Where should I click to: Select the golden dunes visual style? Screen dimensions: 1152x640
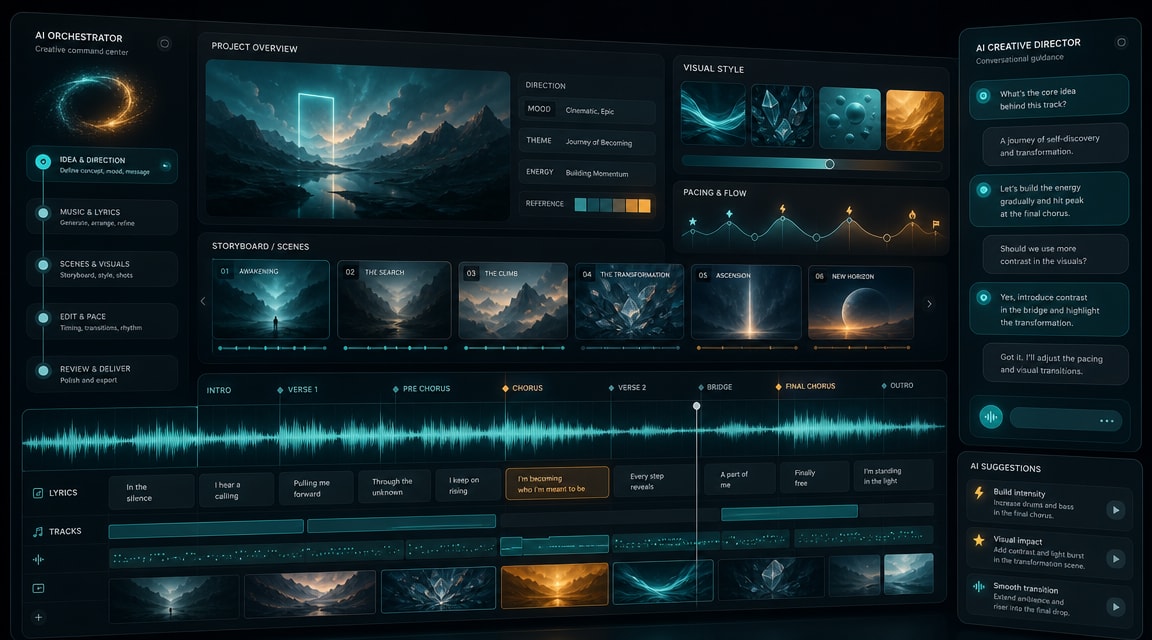coord(915,121)
